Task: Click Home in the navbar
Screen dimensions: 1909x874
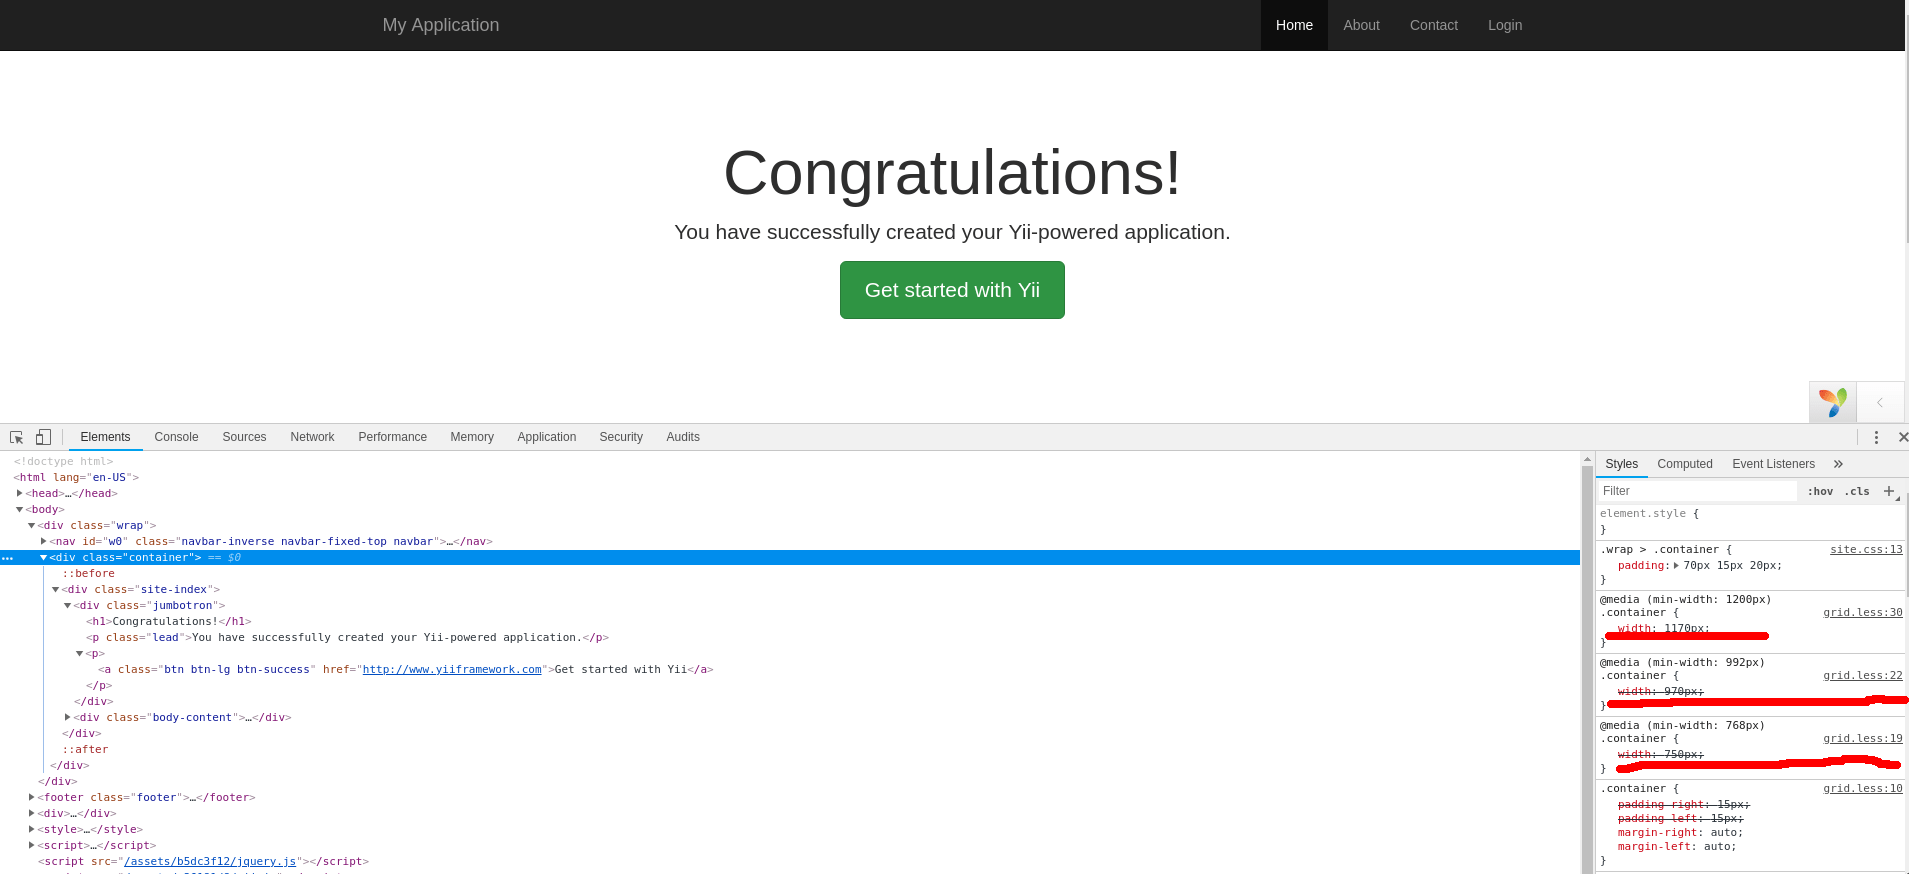Action: pos(1294,25)
